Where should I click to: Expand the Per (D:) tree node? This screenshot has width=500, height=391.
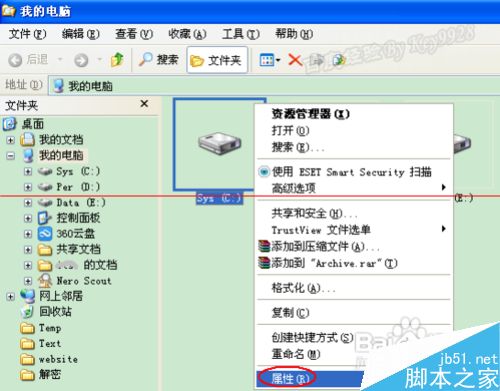tap(28, 187)
